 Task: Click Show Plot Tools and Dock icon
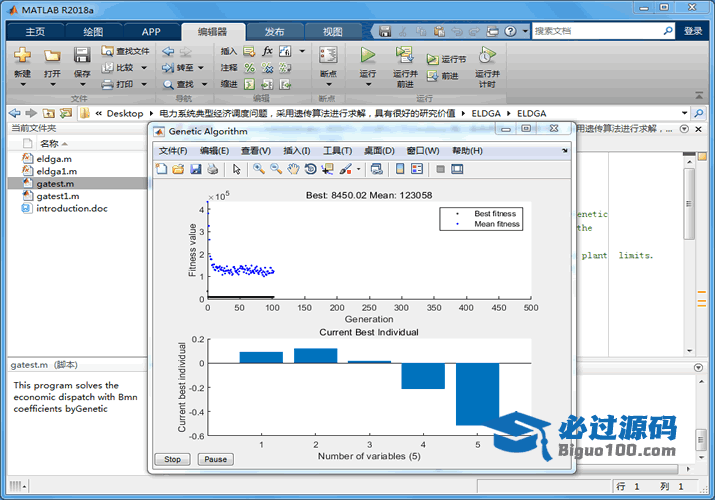pos(457,169)
